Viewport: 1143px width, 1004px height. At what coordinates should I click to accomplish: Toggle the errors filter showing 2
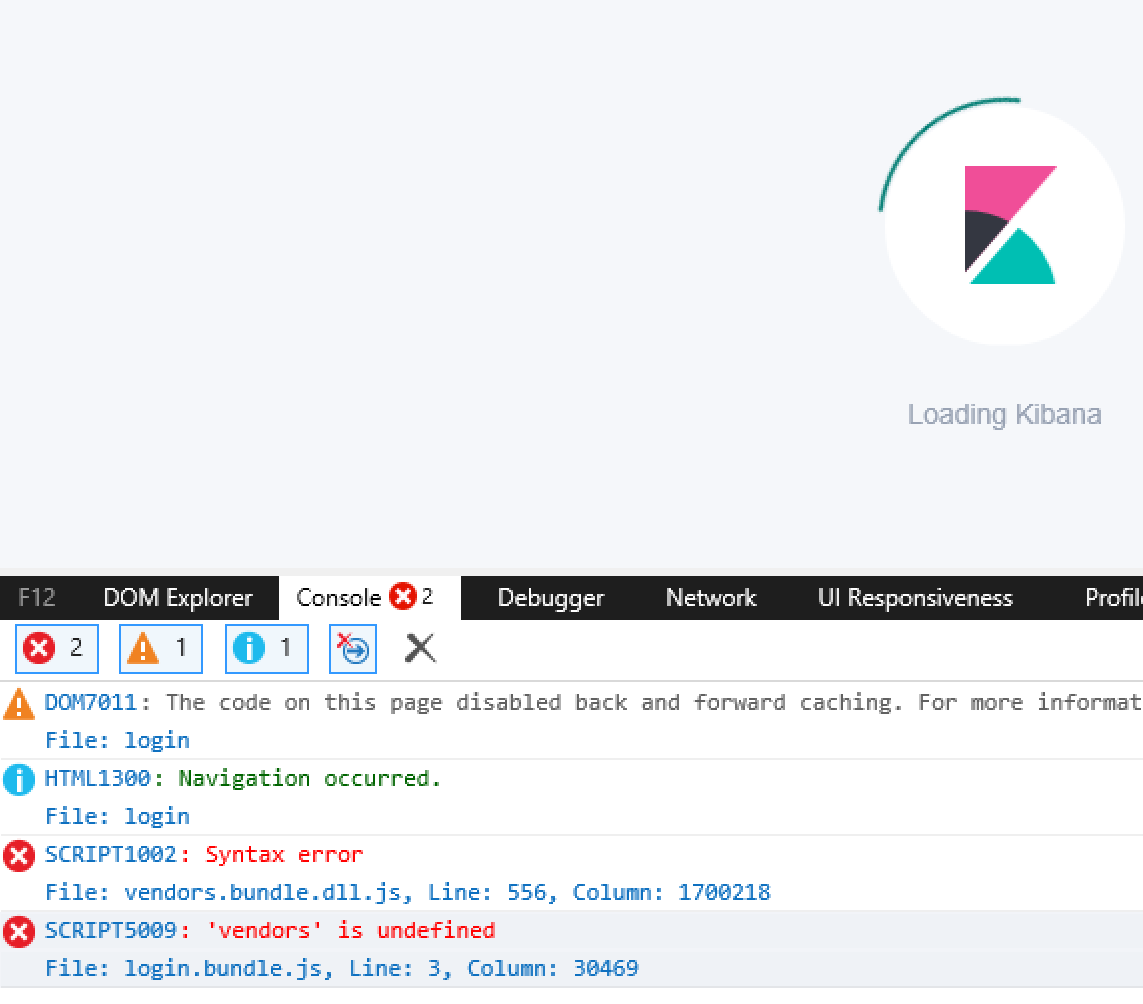coord(57,648)
